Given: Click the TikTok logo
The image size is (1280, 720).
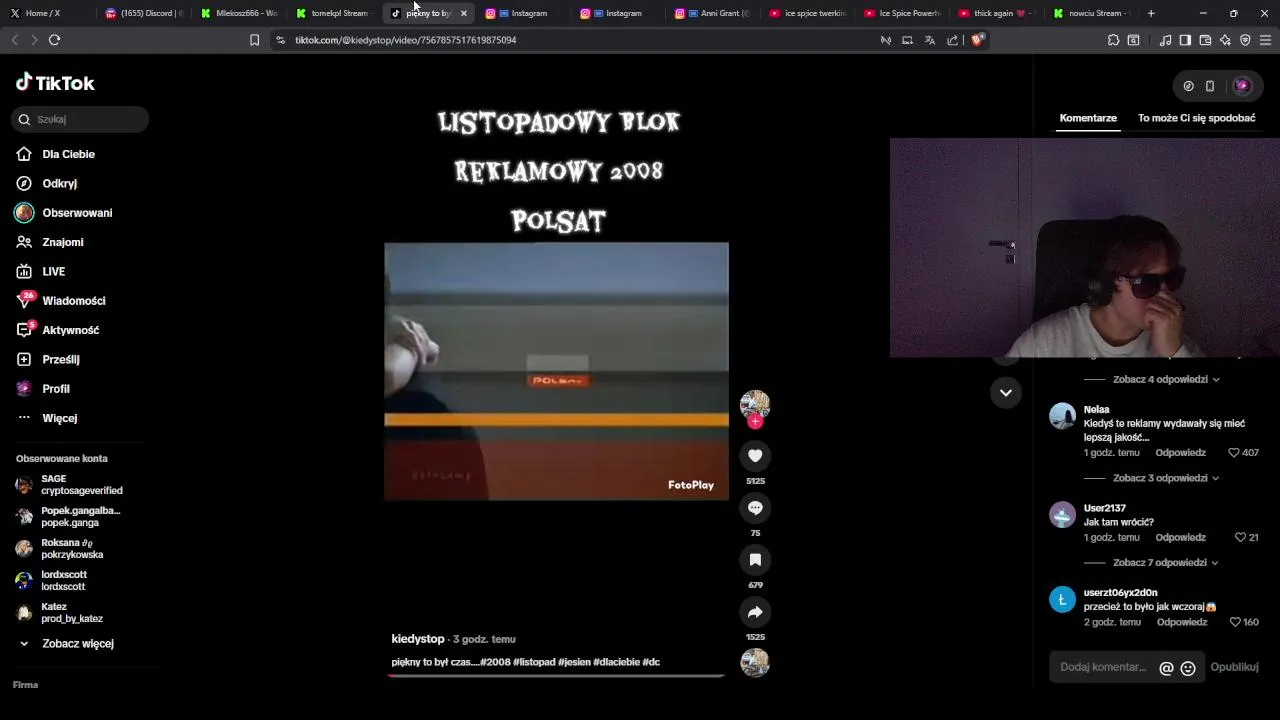Looking at the screenshot, I should 55,83.
